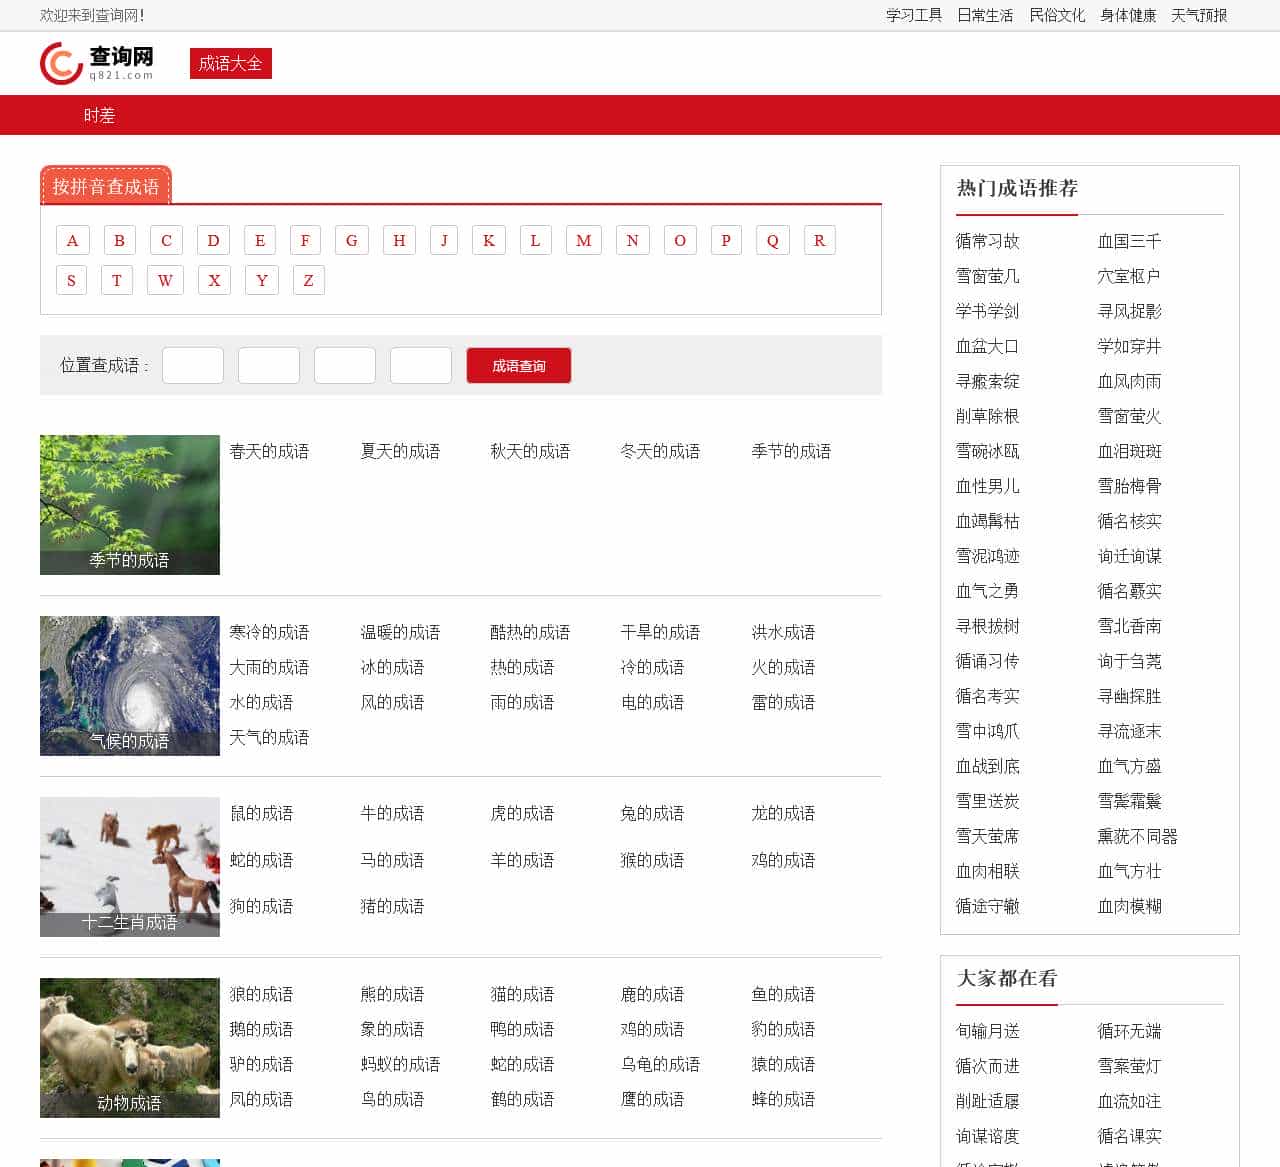Screen dimensions: 1280x1167
Task: Open the 成语大全 red button
Action: [x=230, y=63]
